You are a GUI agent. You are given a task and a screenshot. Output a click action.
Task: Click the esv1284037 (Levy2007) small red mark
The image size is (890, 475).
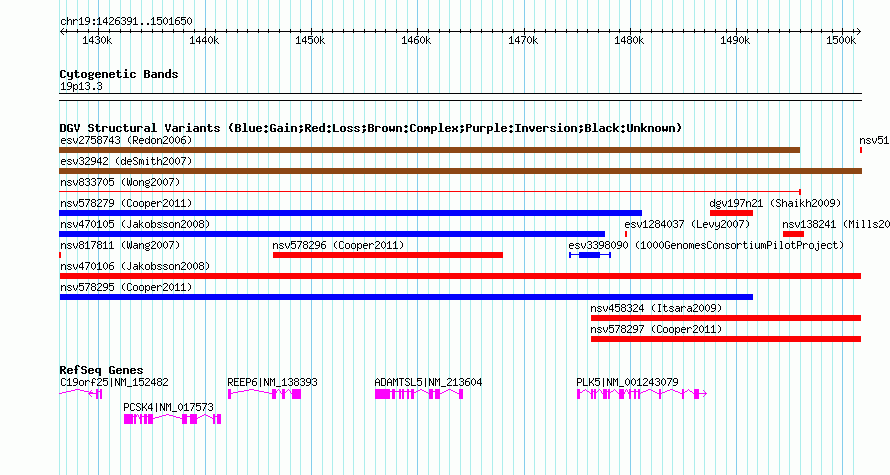coord(626,234)
